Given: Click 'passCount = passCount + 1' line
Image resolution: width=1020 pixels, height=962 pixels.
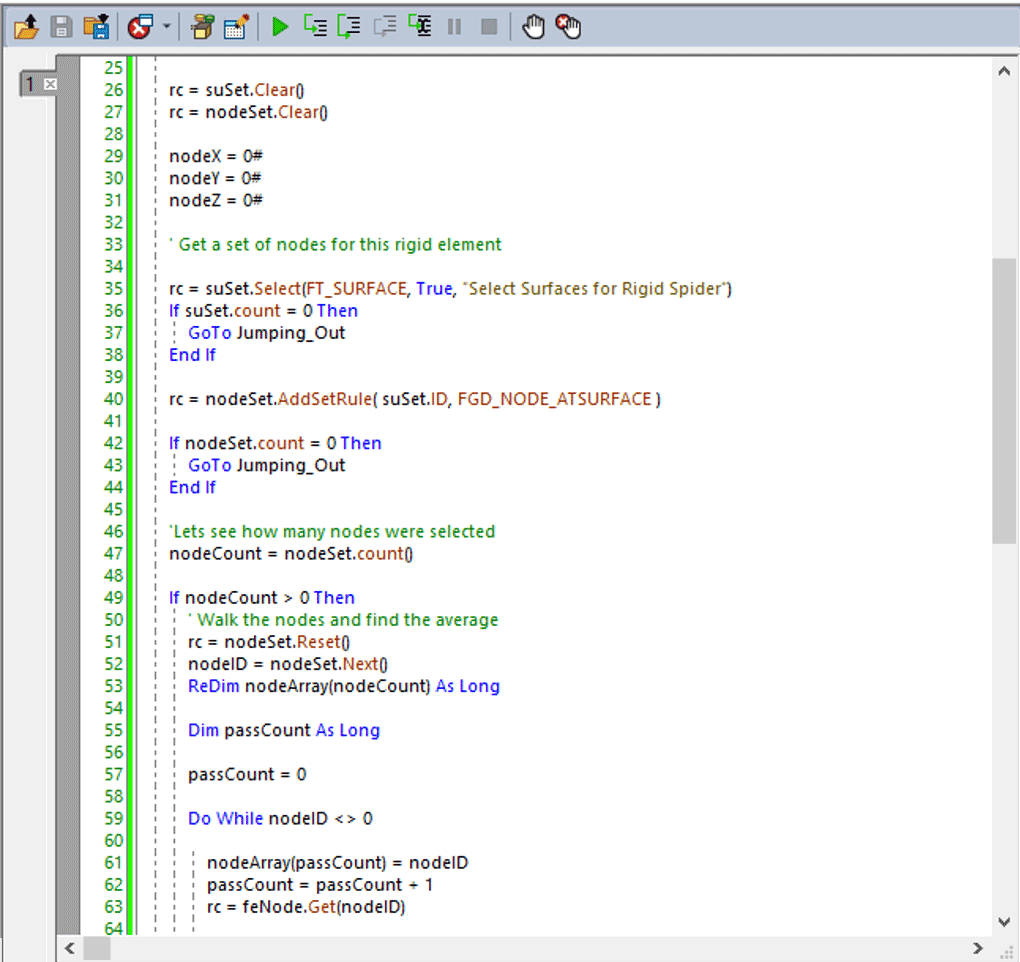Looking at the screenshot, I should 319,885.
